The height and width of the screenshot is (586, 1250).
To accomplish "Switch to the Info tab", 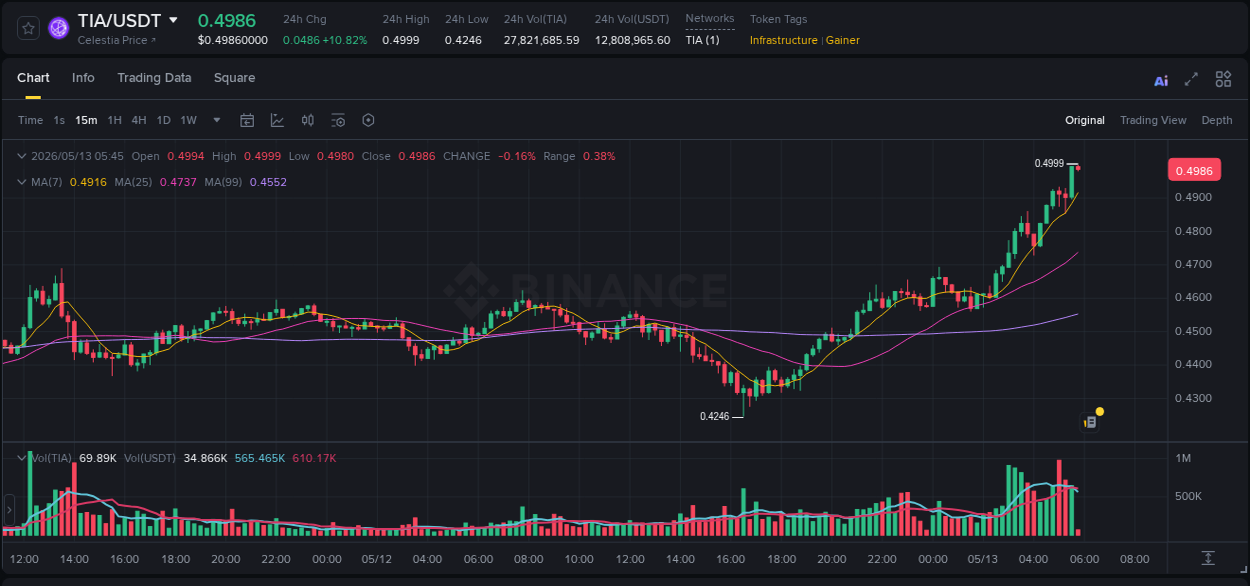I will click(x=83, y=78).
